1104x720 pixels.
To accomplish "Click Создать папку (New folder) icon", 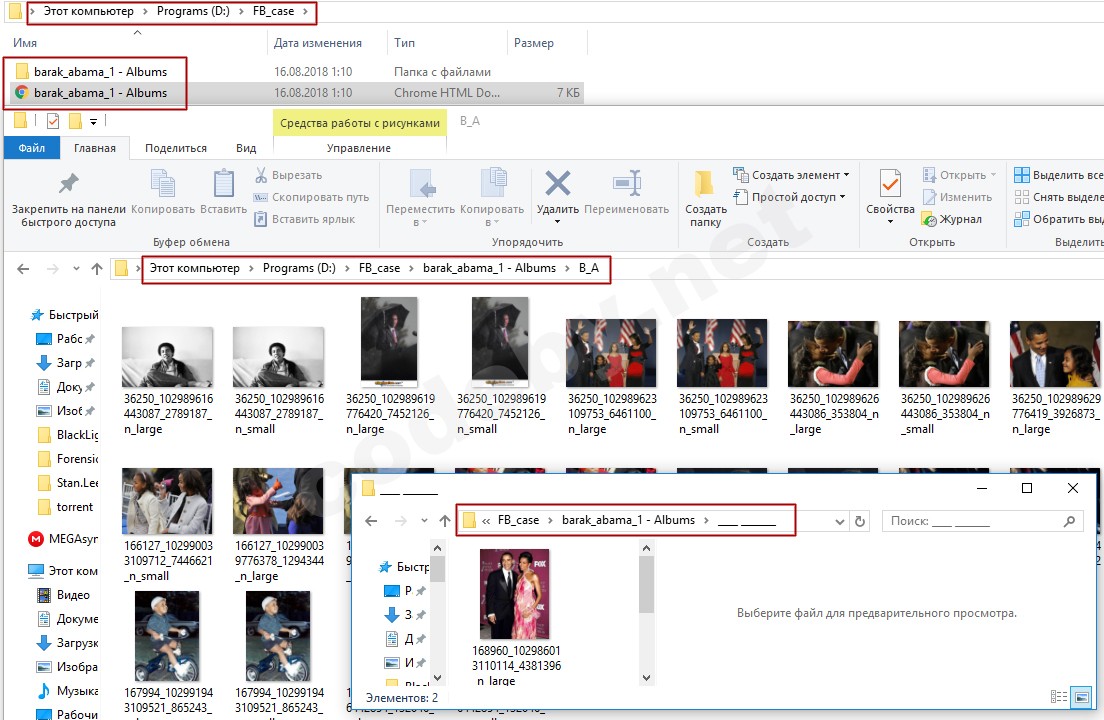I will (x=705, y=185).
